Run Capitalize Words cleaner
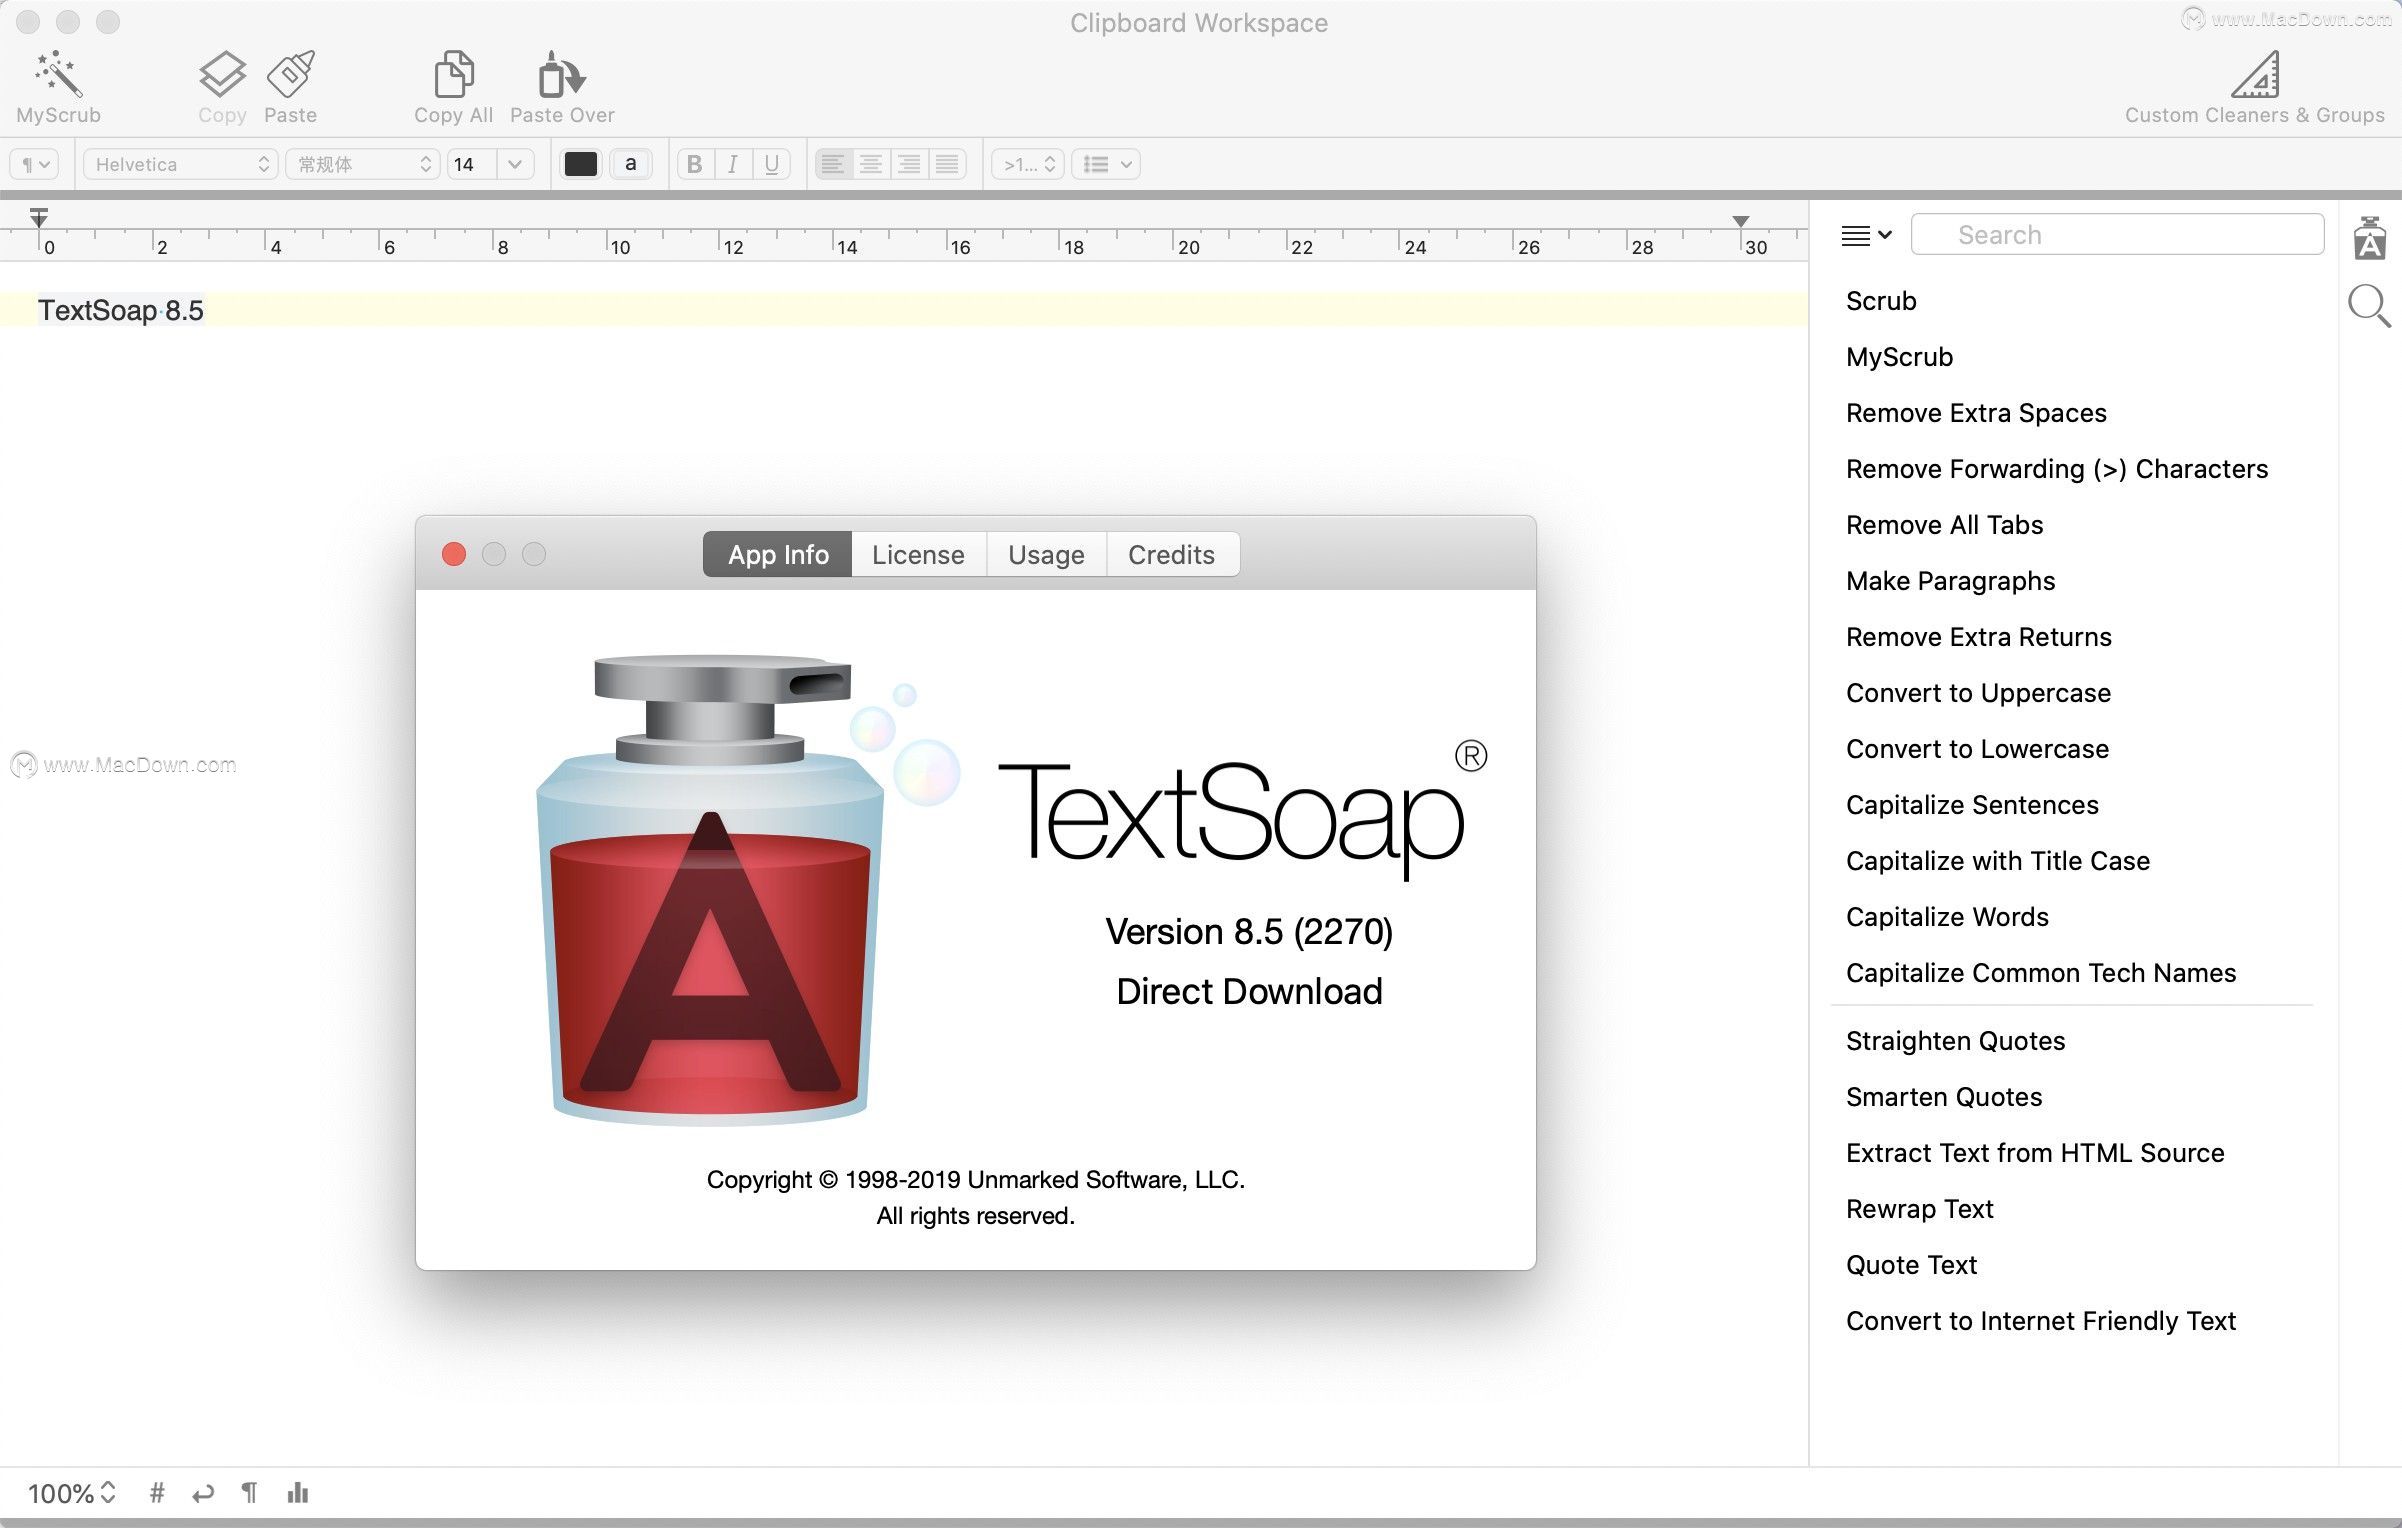The height and width of the screenshot is (1528, 2402). (x=1947, y=917)
